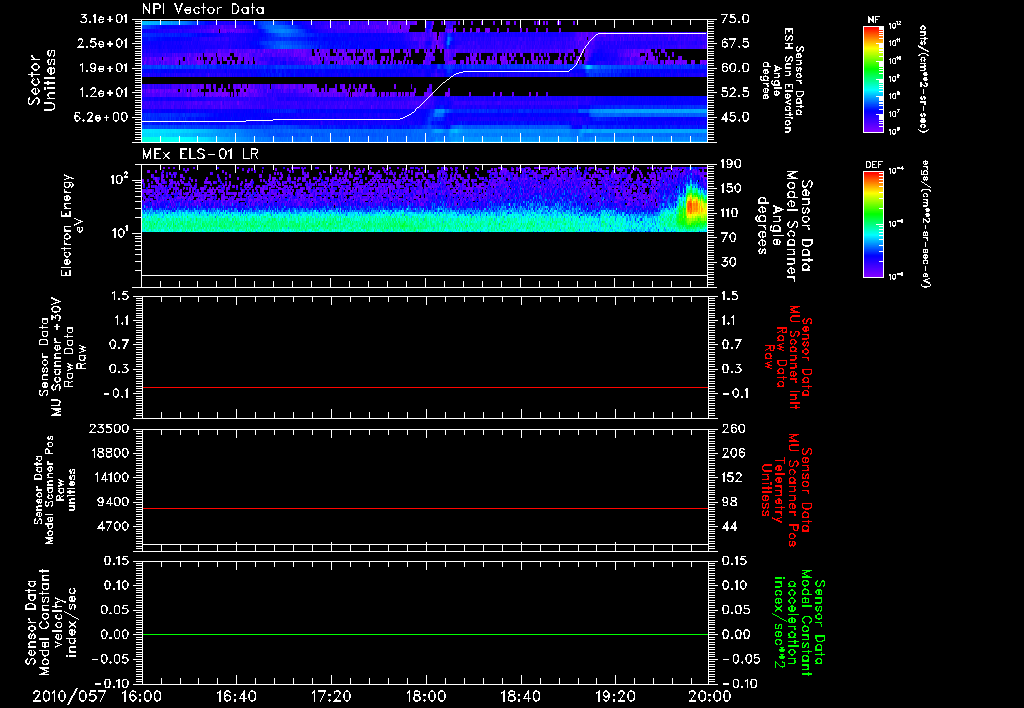Click the 260 telemetry tick value

pyautogui.click(x=733, y=428)
